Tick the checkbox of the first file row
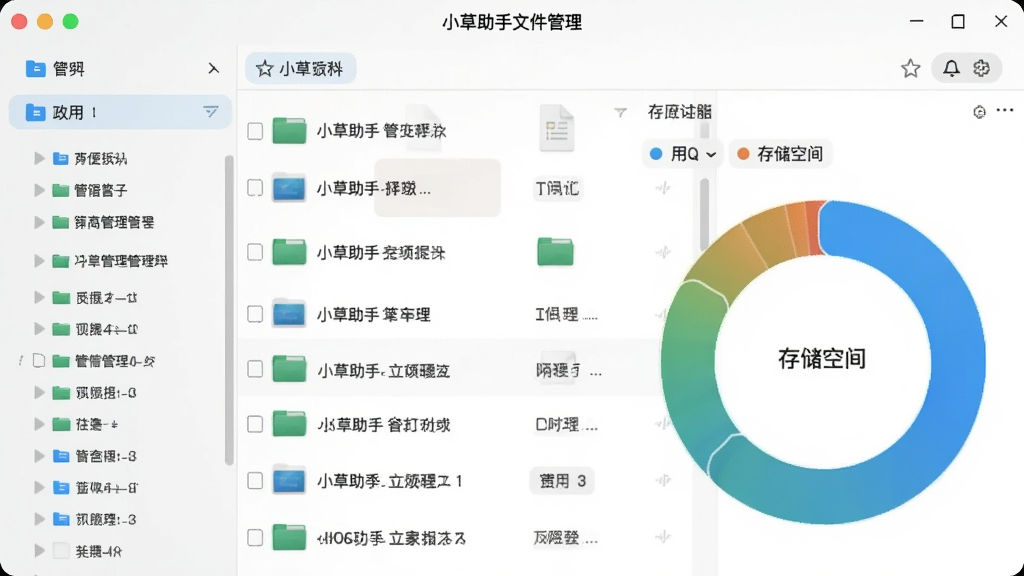1024x576 pixels. click(x=255, y=131)
